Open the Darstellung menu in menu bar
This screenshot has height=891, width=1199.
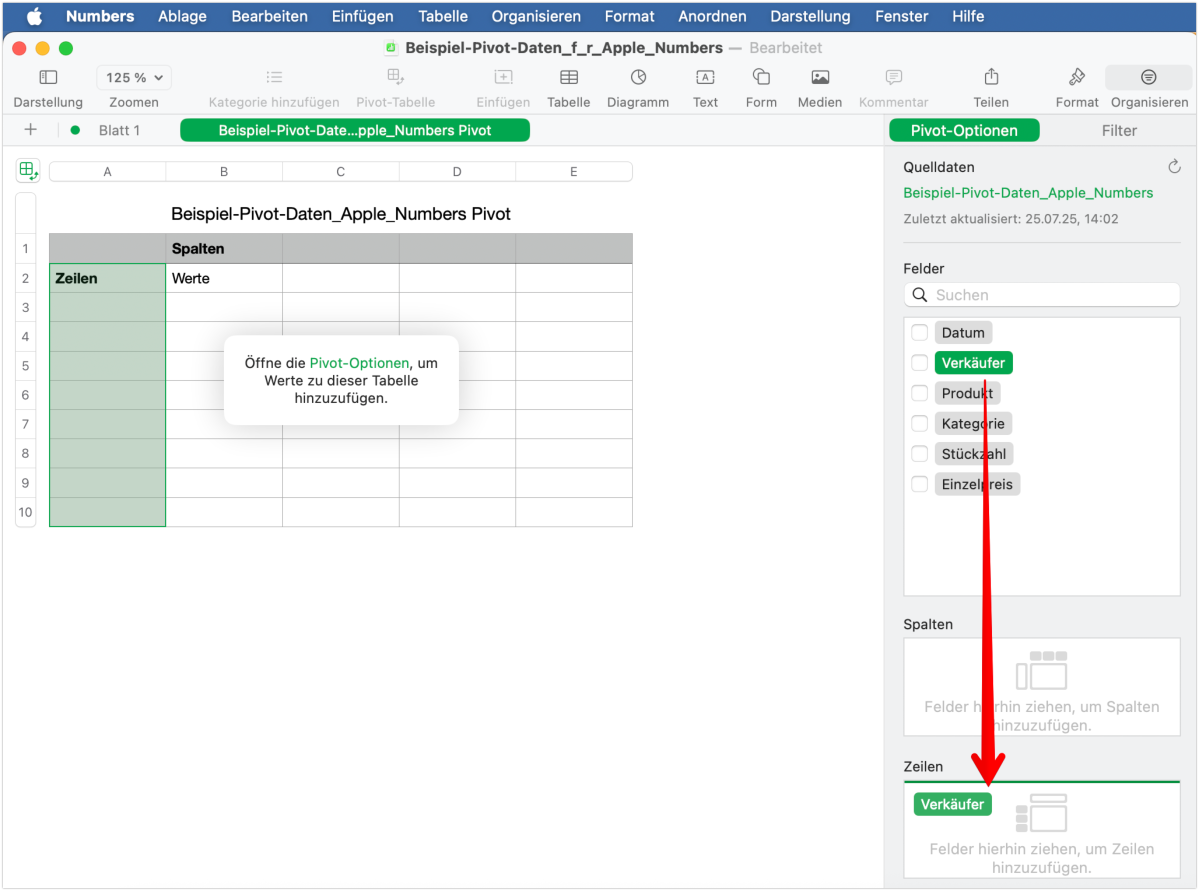810,16
